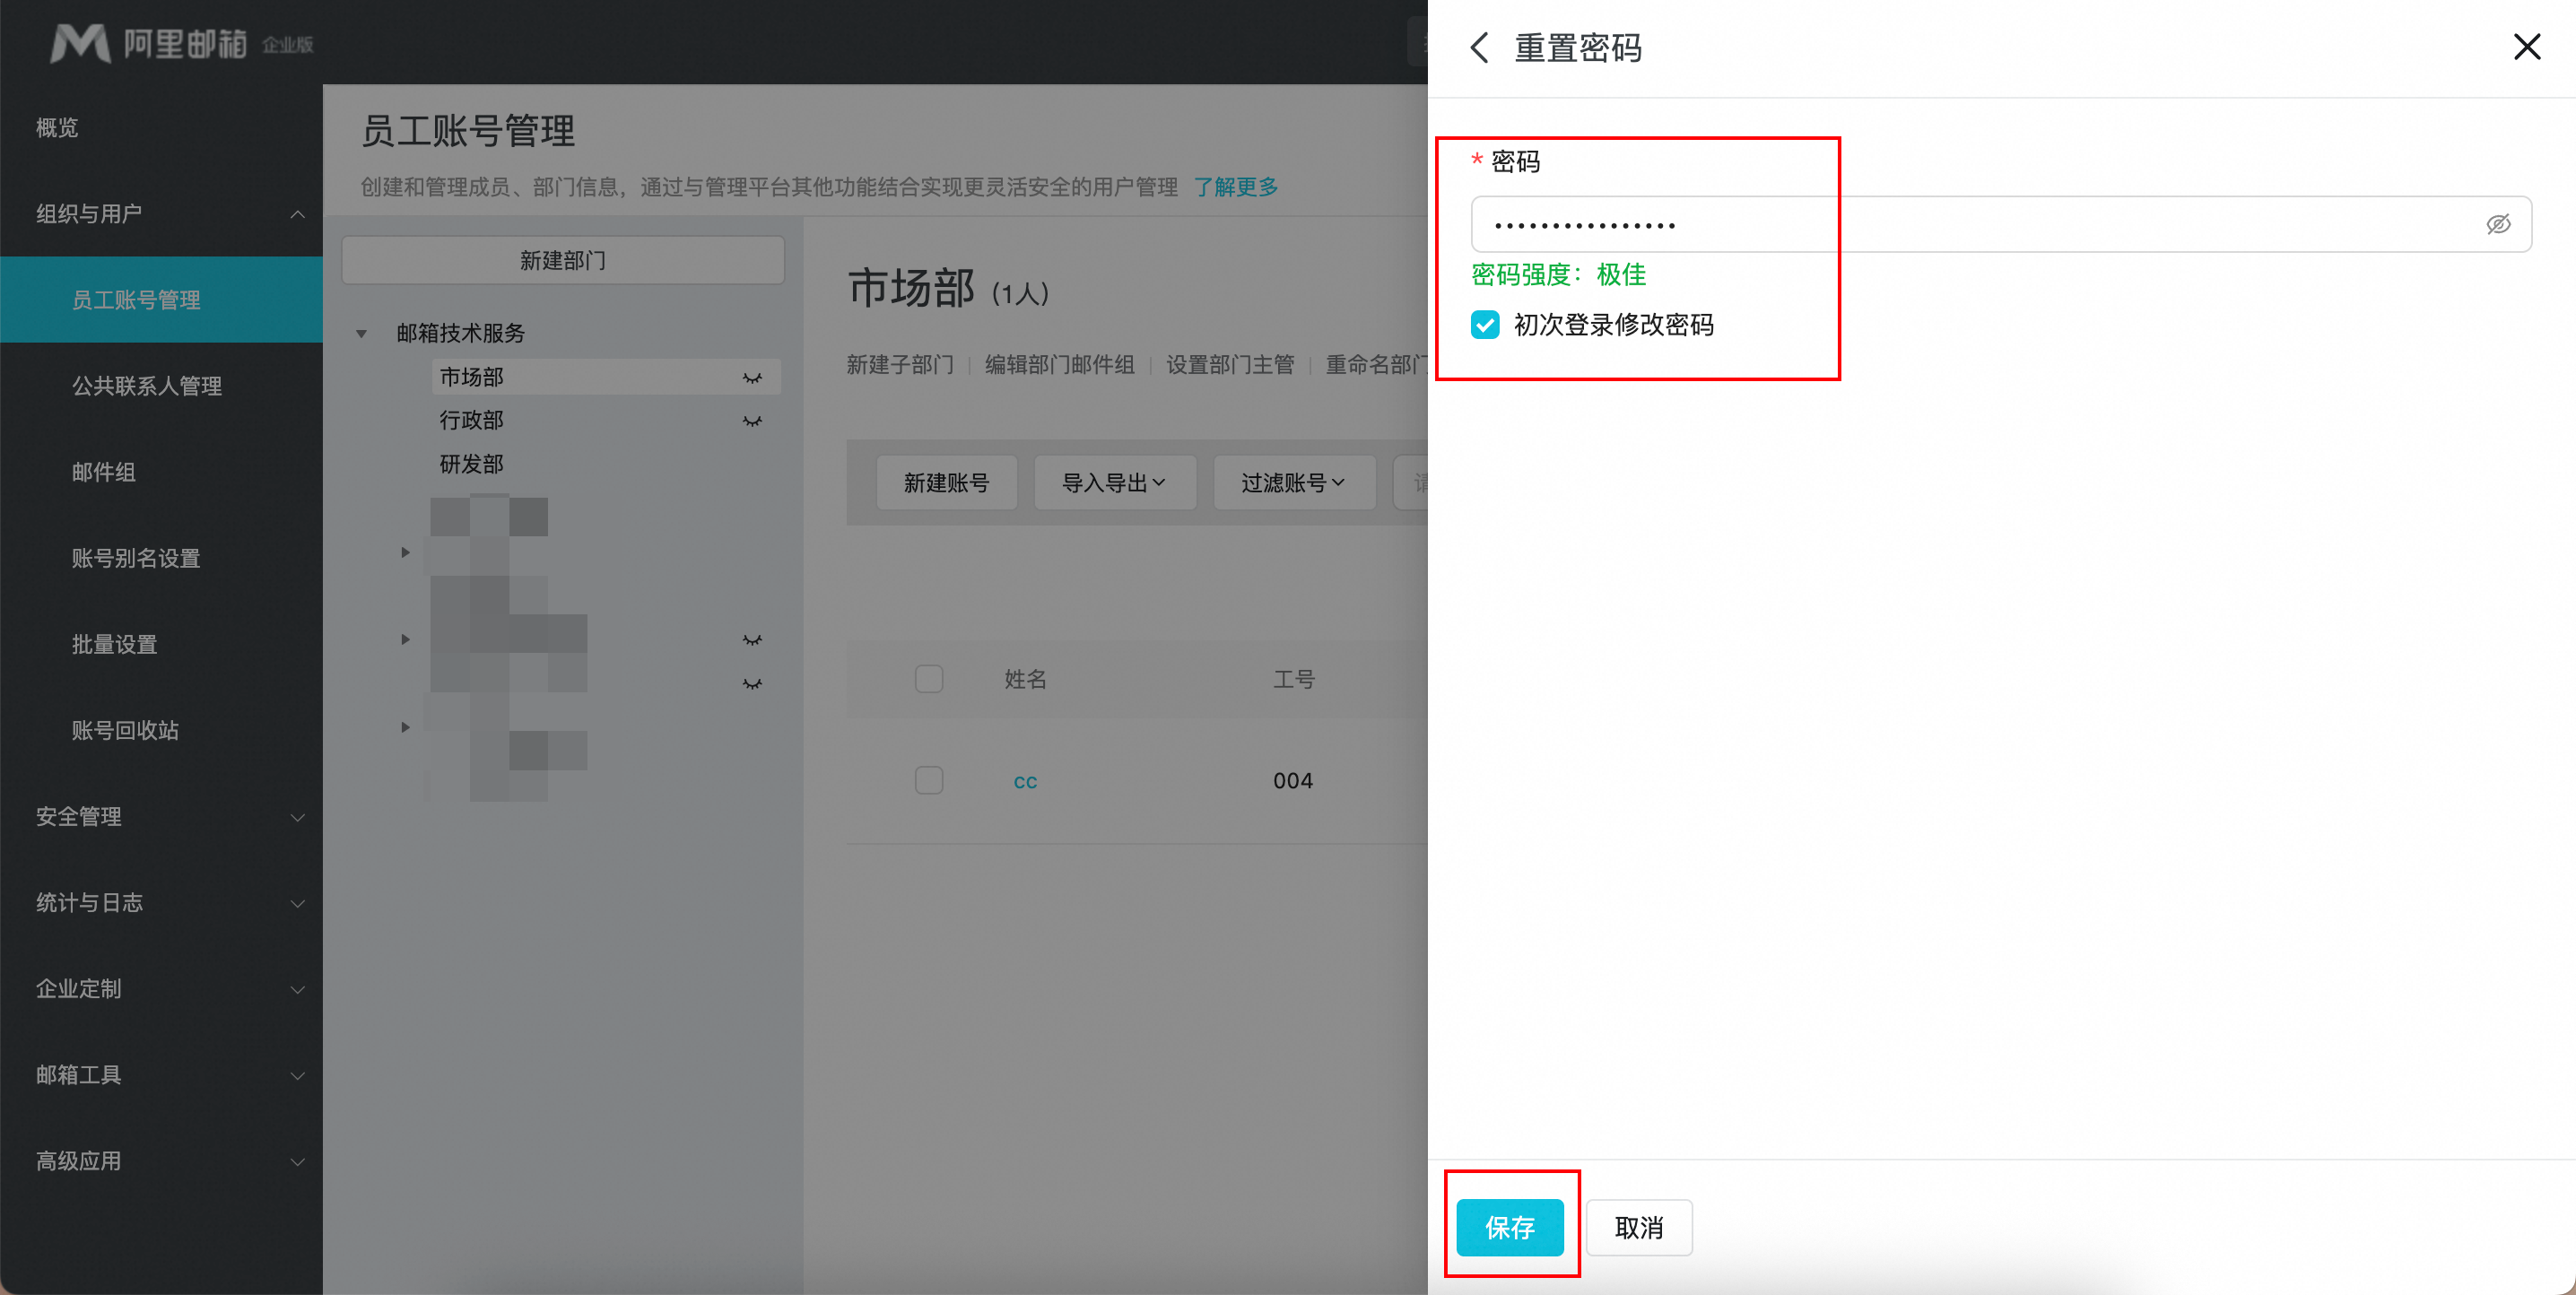
Task: Click the 了解更多 link
Action: coord(1235,187)
